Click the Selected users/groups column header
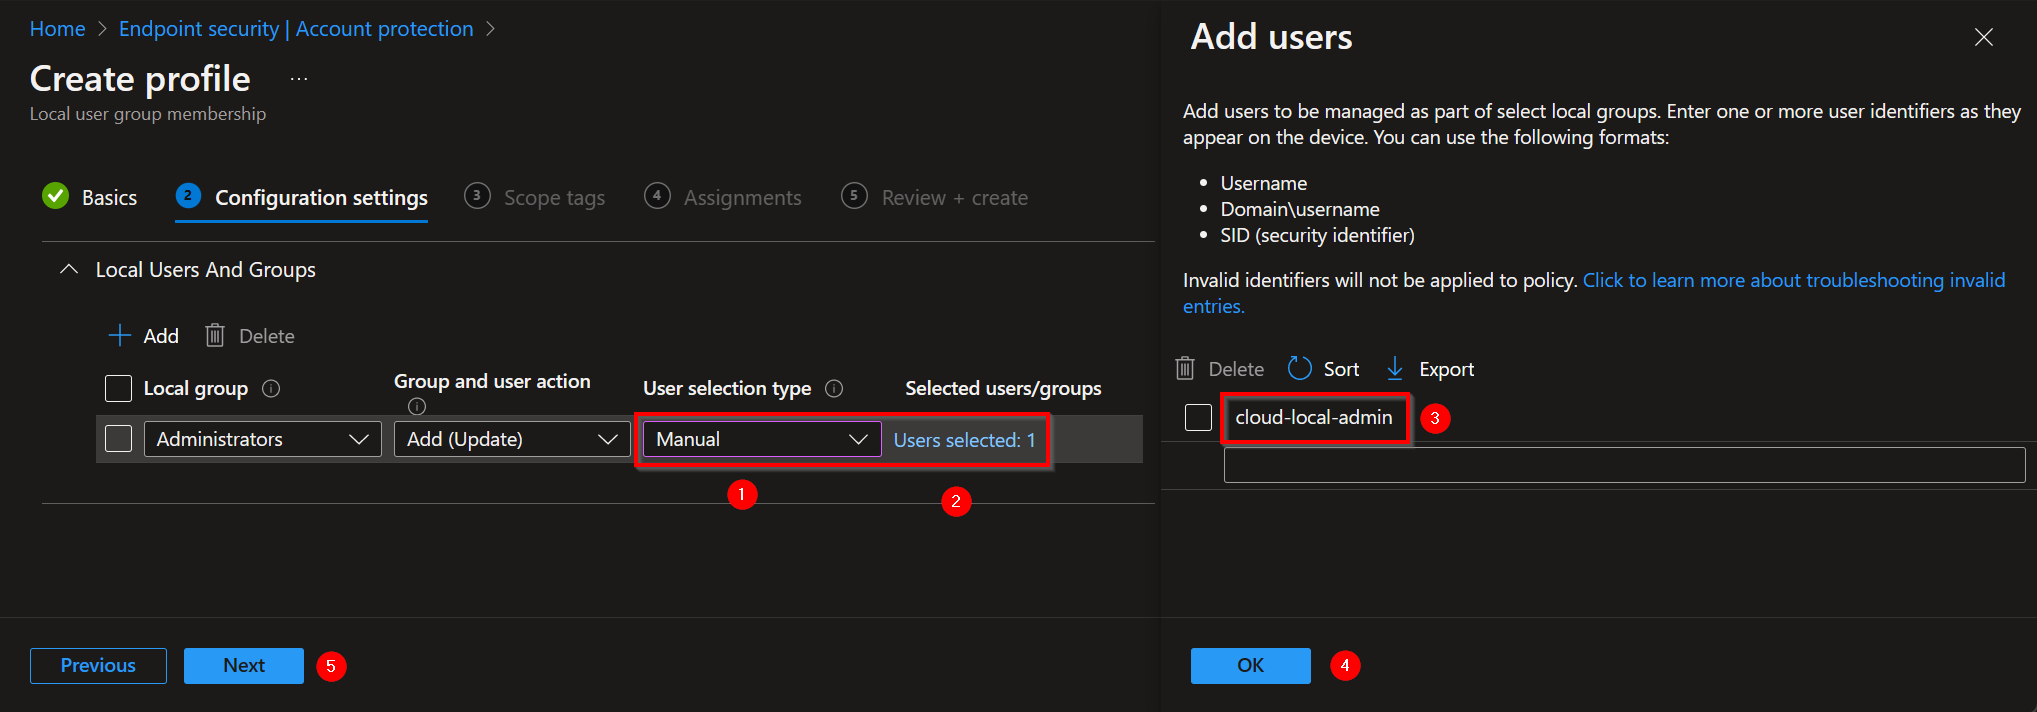The width and height of the screenshot is (2037, 712). (x=1003, y=388)
